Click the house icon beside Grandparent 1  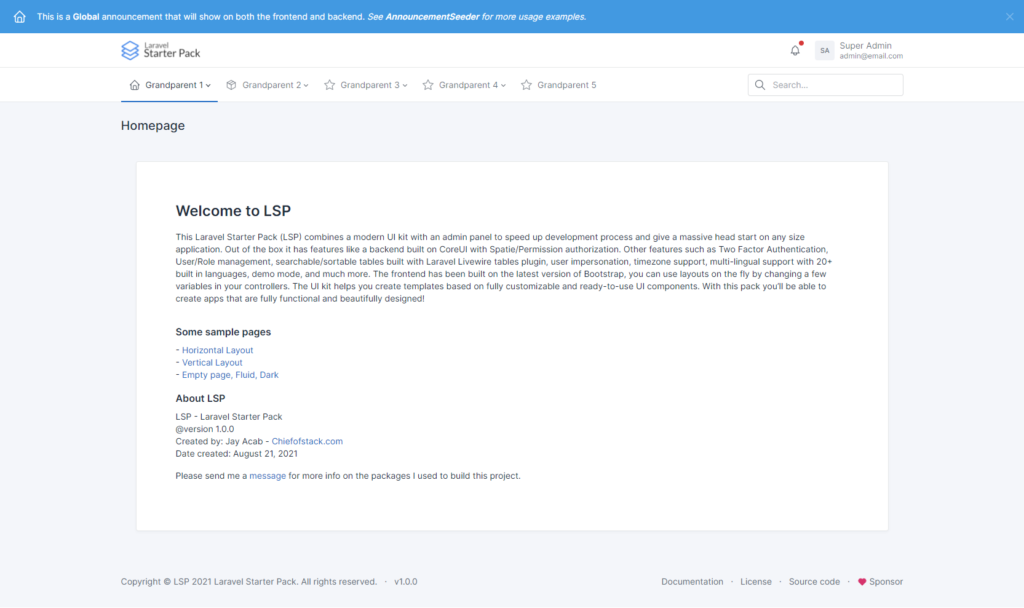(x=135, y=85)
